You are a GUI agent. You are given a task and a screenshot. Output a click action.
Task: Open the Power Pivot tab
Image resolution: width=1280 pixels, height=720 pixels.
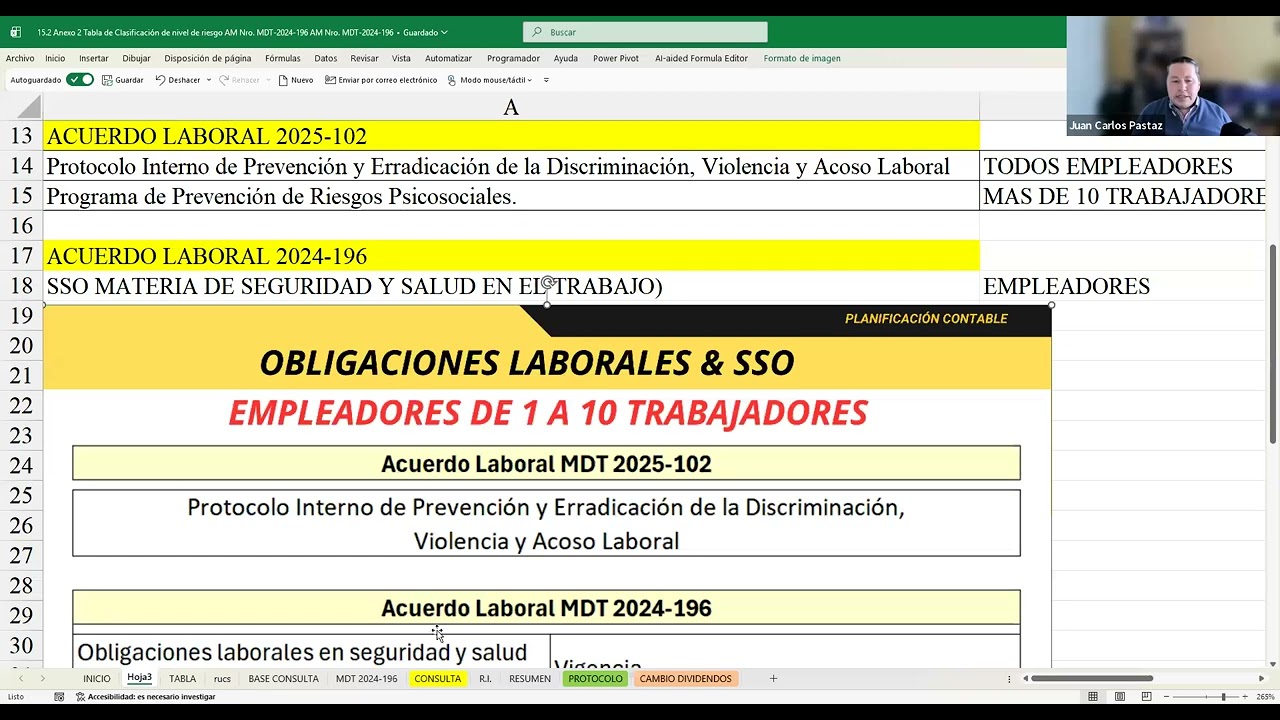tap(616, 58)
